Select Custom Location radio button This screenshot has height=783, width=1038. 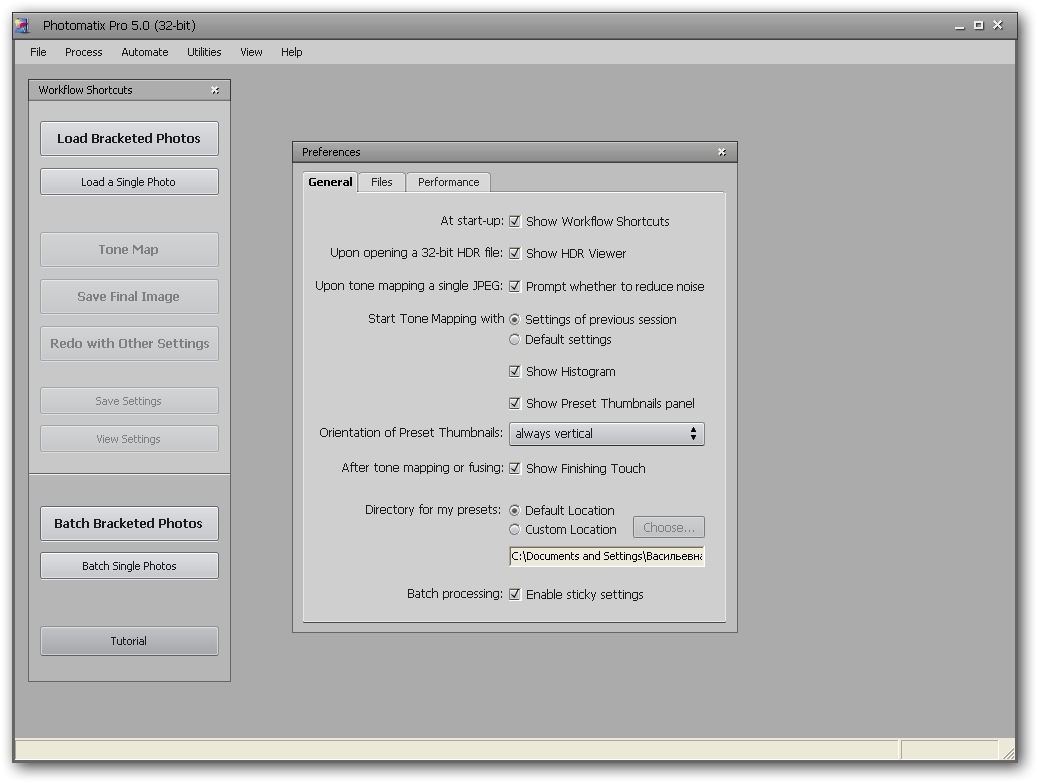tap(514, 530)
